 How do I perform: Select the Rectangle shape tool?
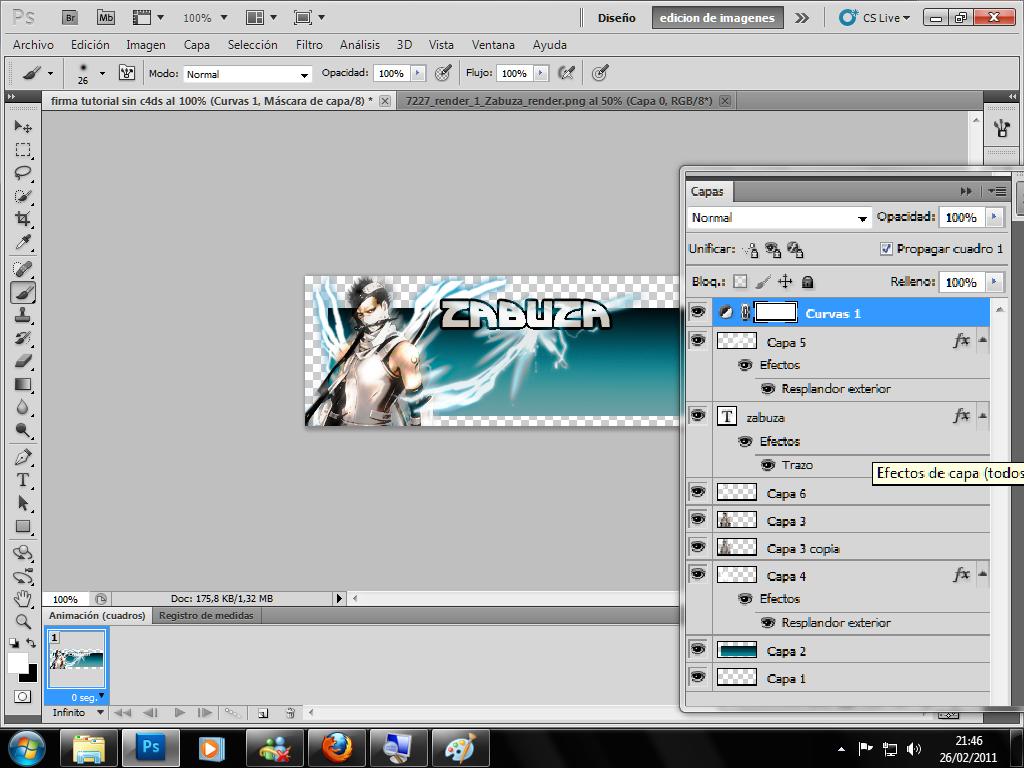click(x=23, y=526)
